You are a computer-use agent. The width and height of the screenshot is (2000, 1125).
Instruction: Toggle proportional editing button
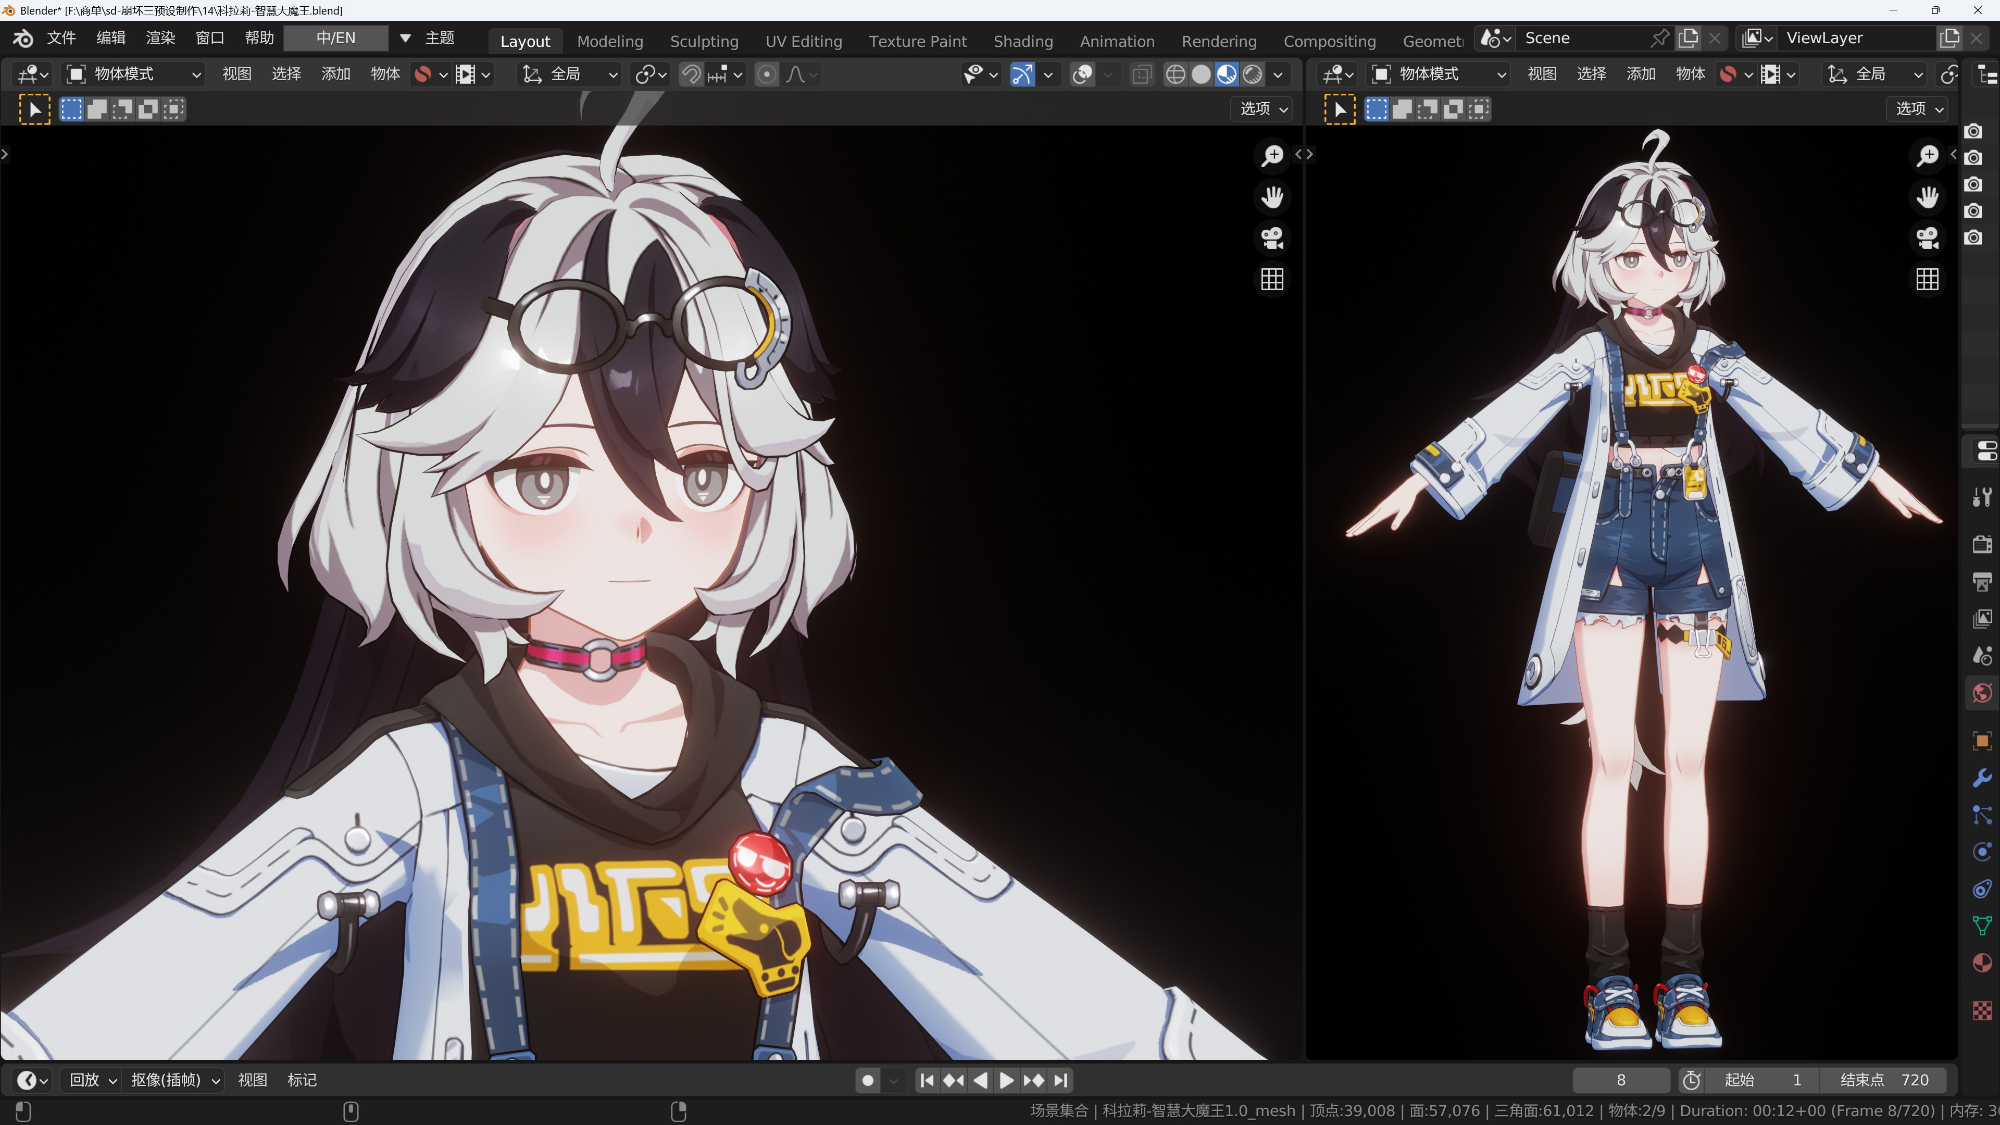click(x=767, y=74)
